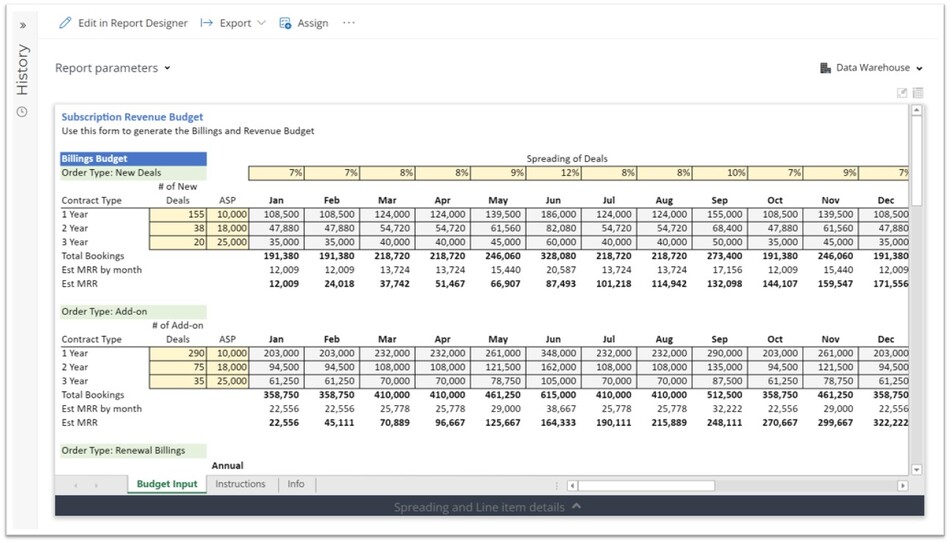The height and width of the screenshot is (543, 950).
Task: Open the more options ellipsis menu
Action: (x=349, y=23)
